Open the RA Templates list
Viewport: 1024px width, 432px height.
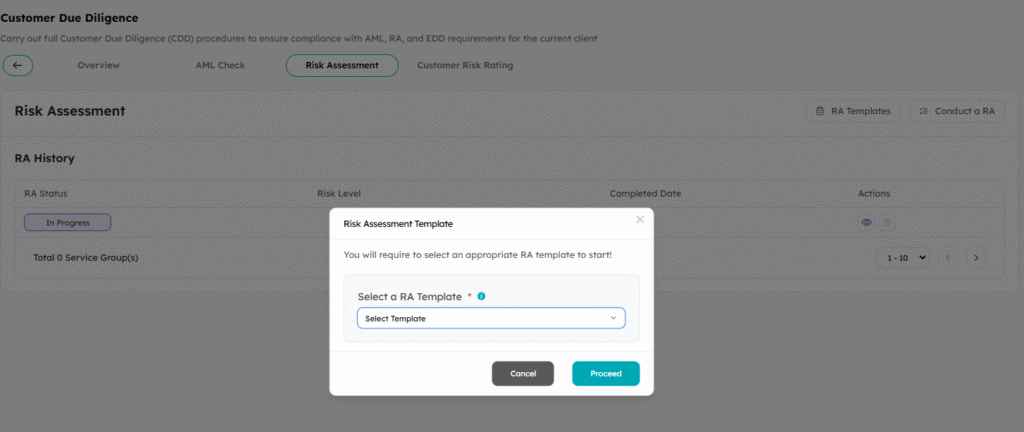pos(853,111)
